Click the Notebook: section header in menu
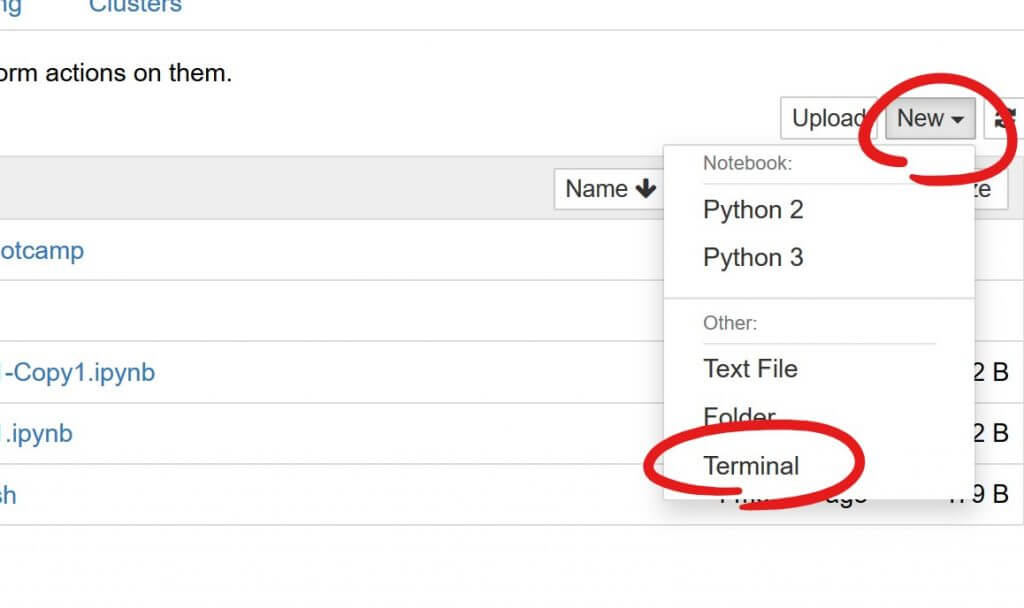Viewport: 1024px width, 608px height. click(747, 163)
